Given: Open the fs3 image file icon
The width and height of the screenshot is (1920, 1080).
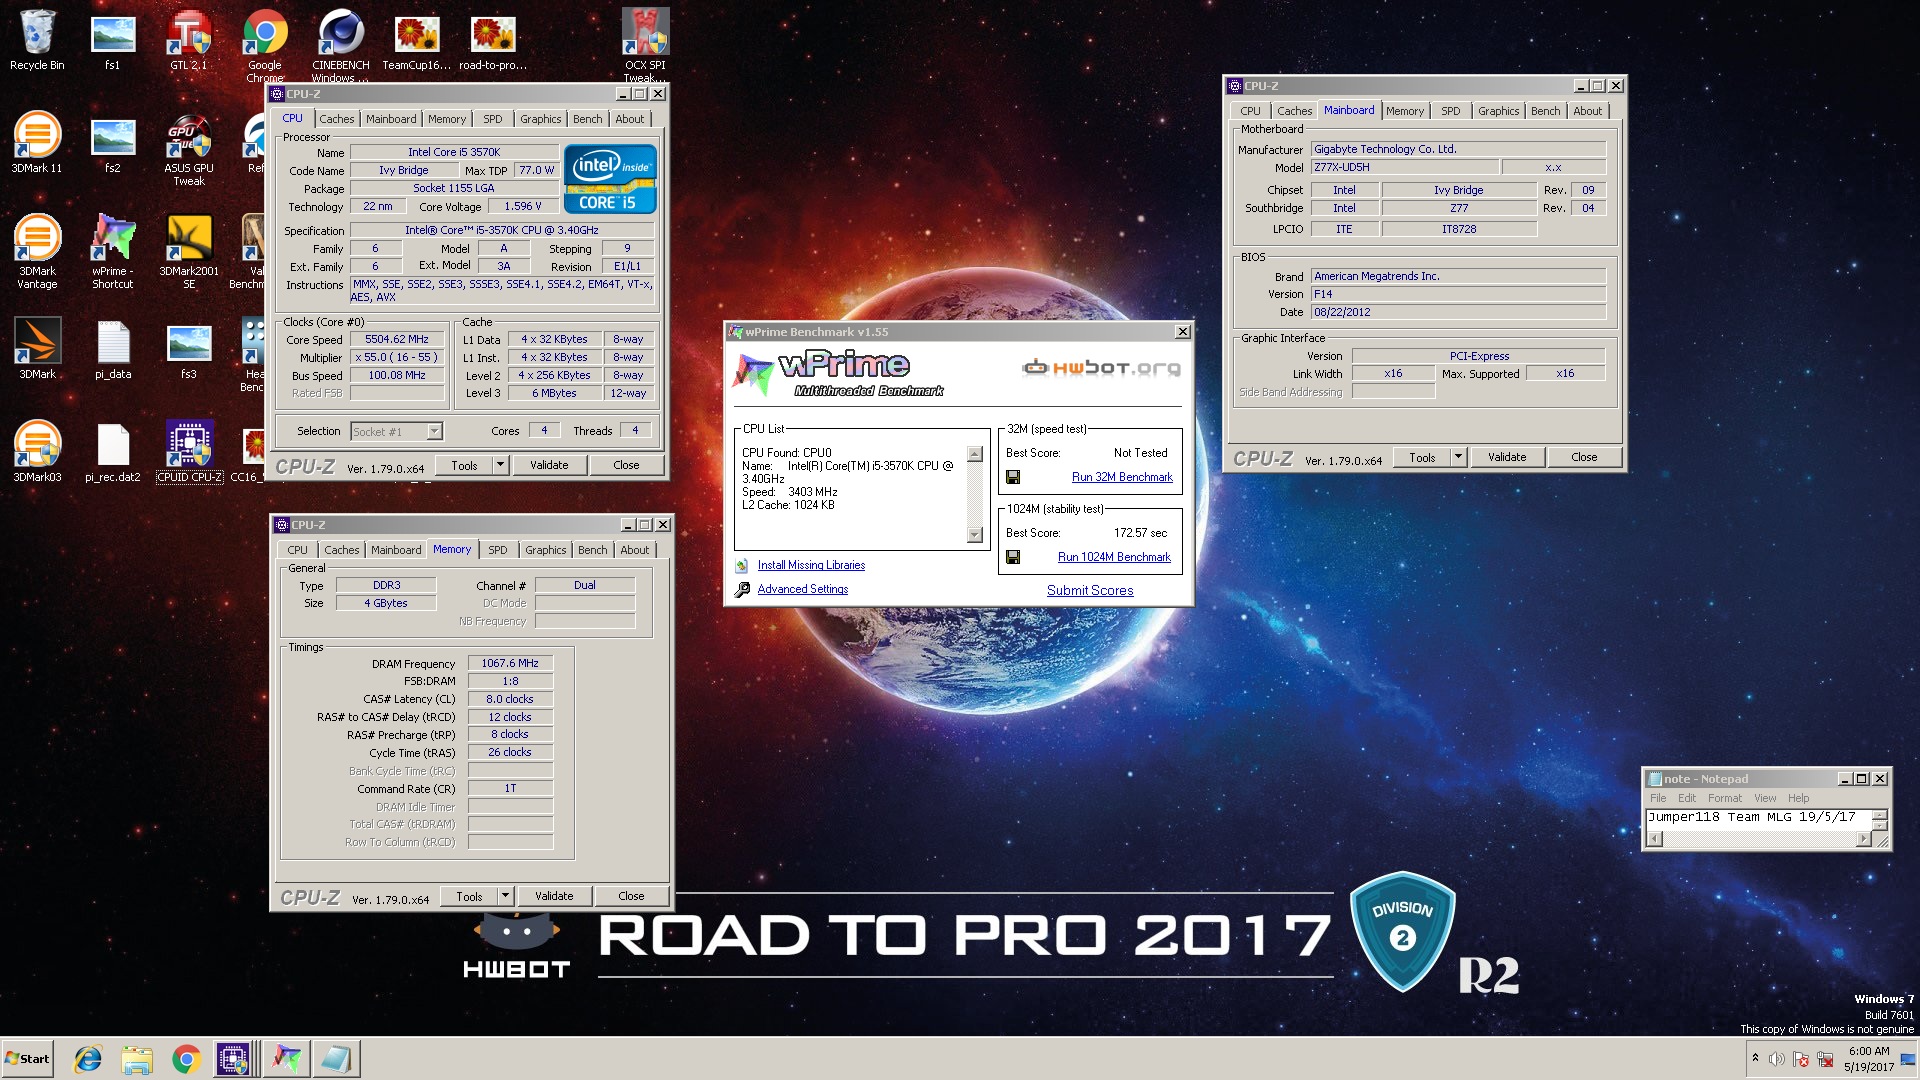Looking at the screenshot, I should (x=189, y=348).
